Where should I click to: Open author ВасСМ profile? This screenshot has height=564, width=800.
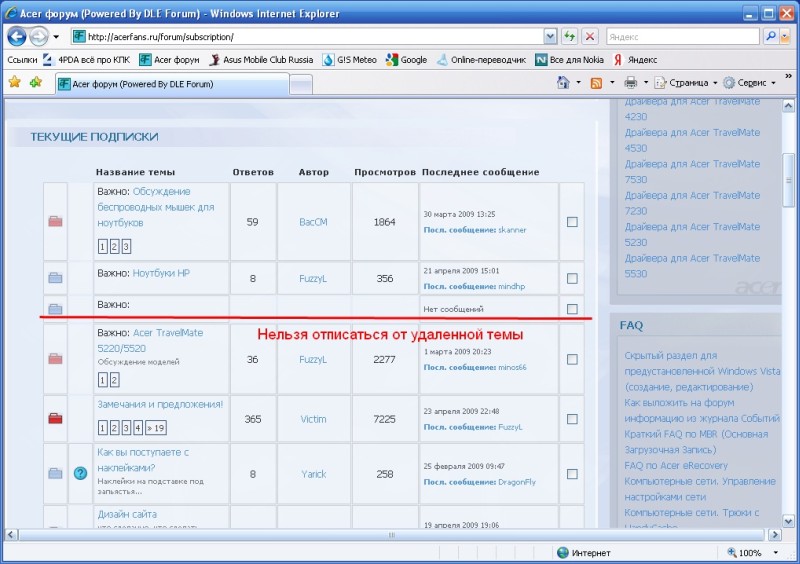point(313,222)
